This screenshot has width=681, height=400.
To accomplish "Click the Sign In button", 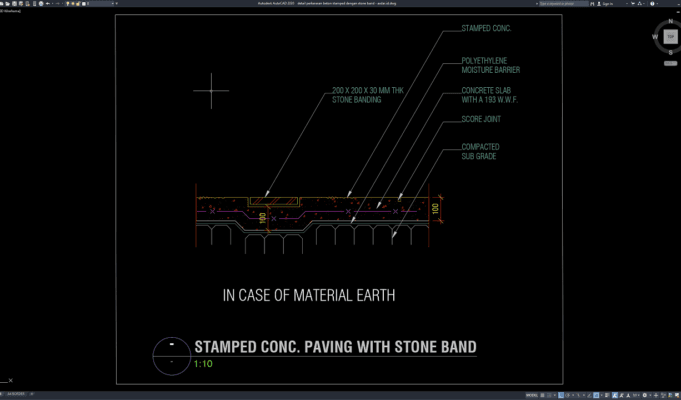I will point(606,3).
